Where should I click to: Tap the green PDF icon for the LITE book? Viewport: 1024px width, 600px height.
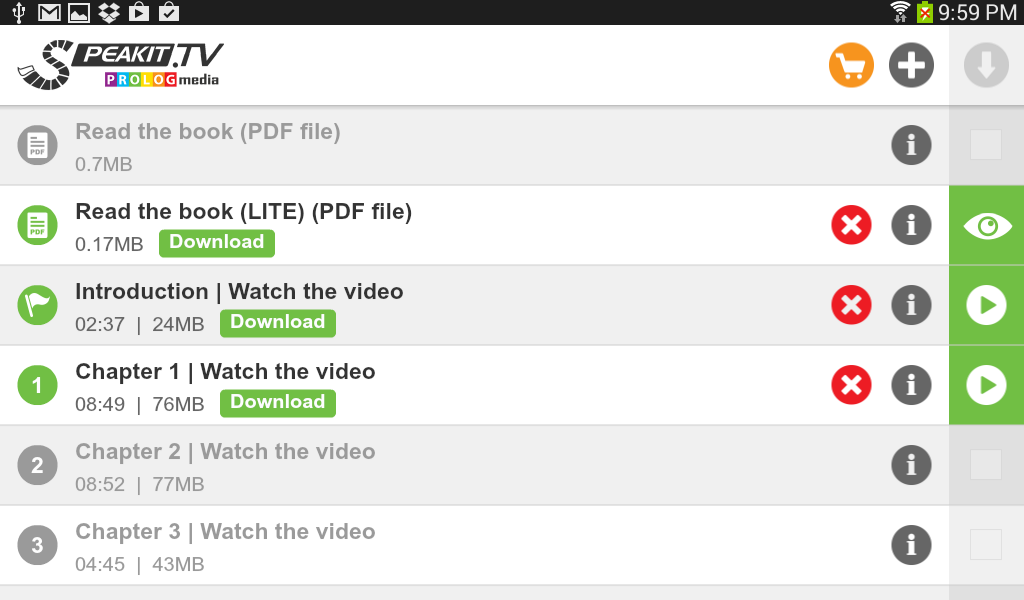37,225
